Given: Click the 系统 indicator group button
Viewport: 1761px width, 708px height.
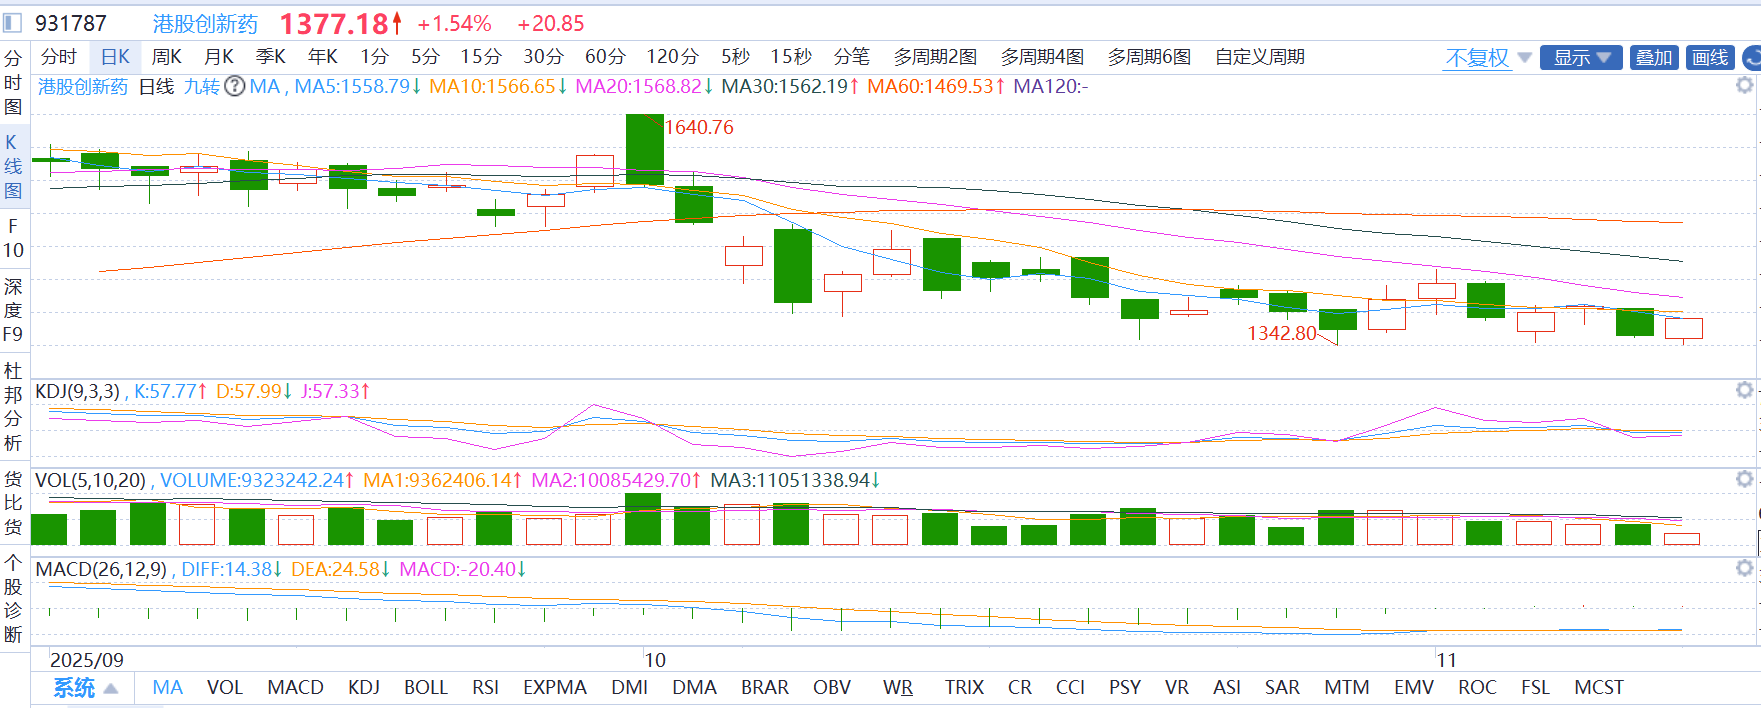Looking at the screenshot, I should point(74,688).
